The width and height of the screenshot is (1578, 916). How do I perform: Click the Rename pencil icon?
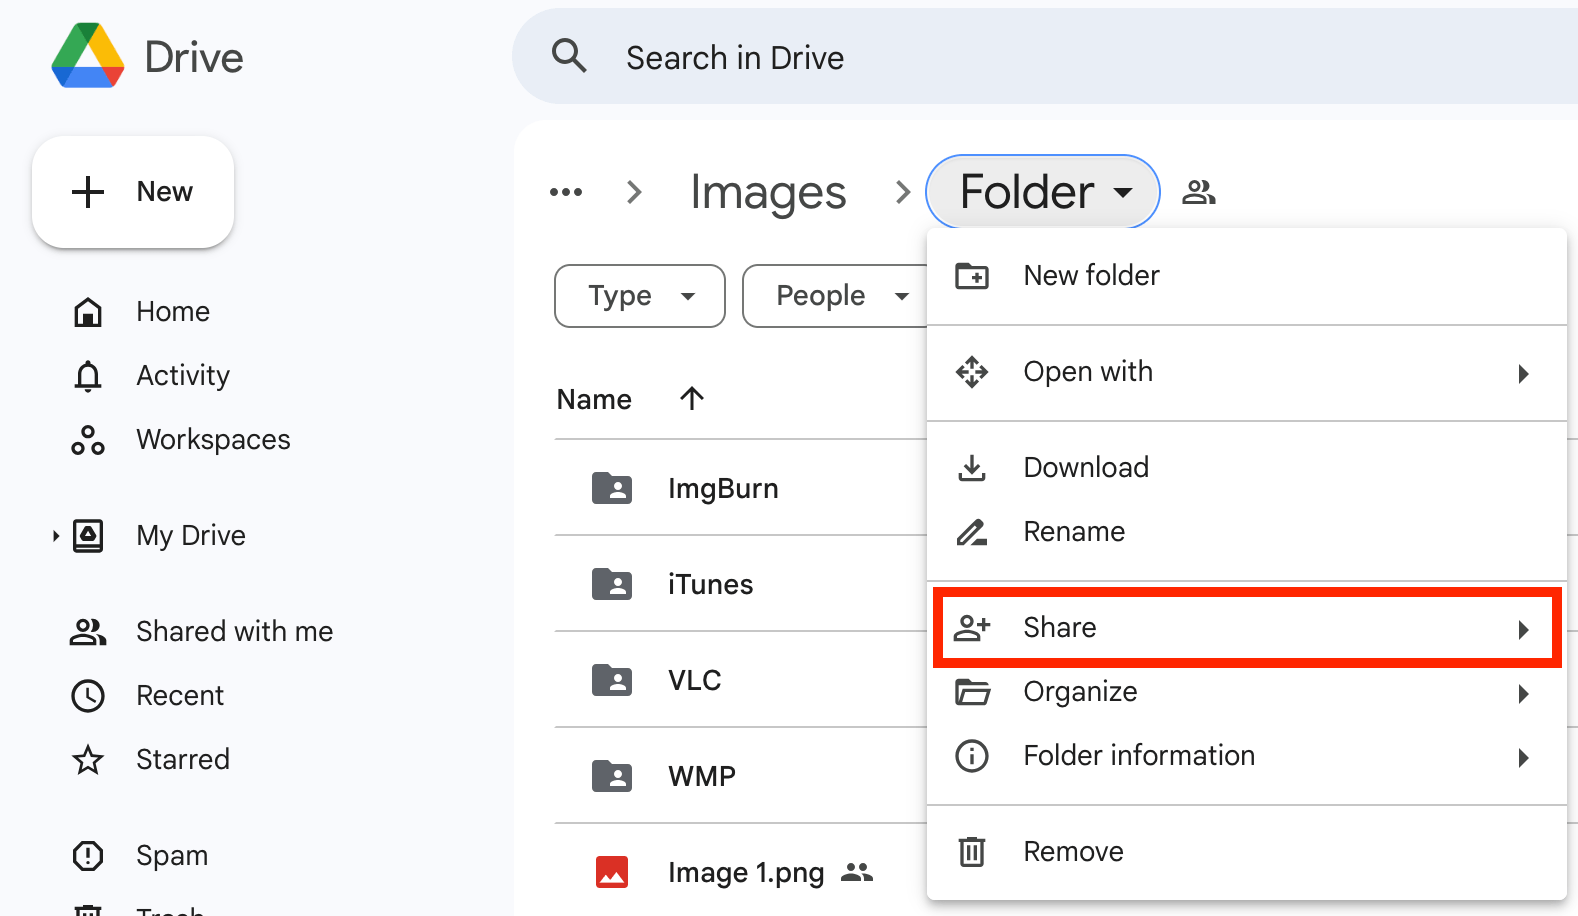coord(972,532)
